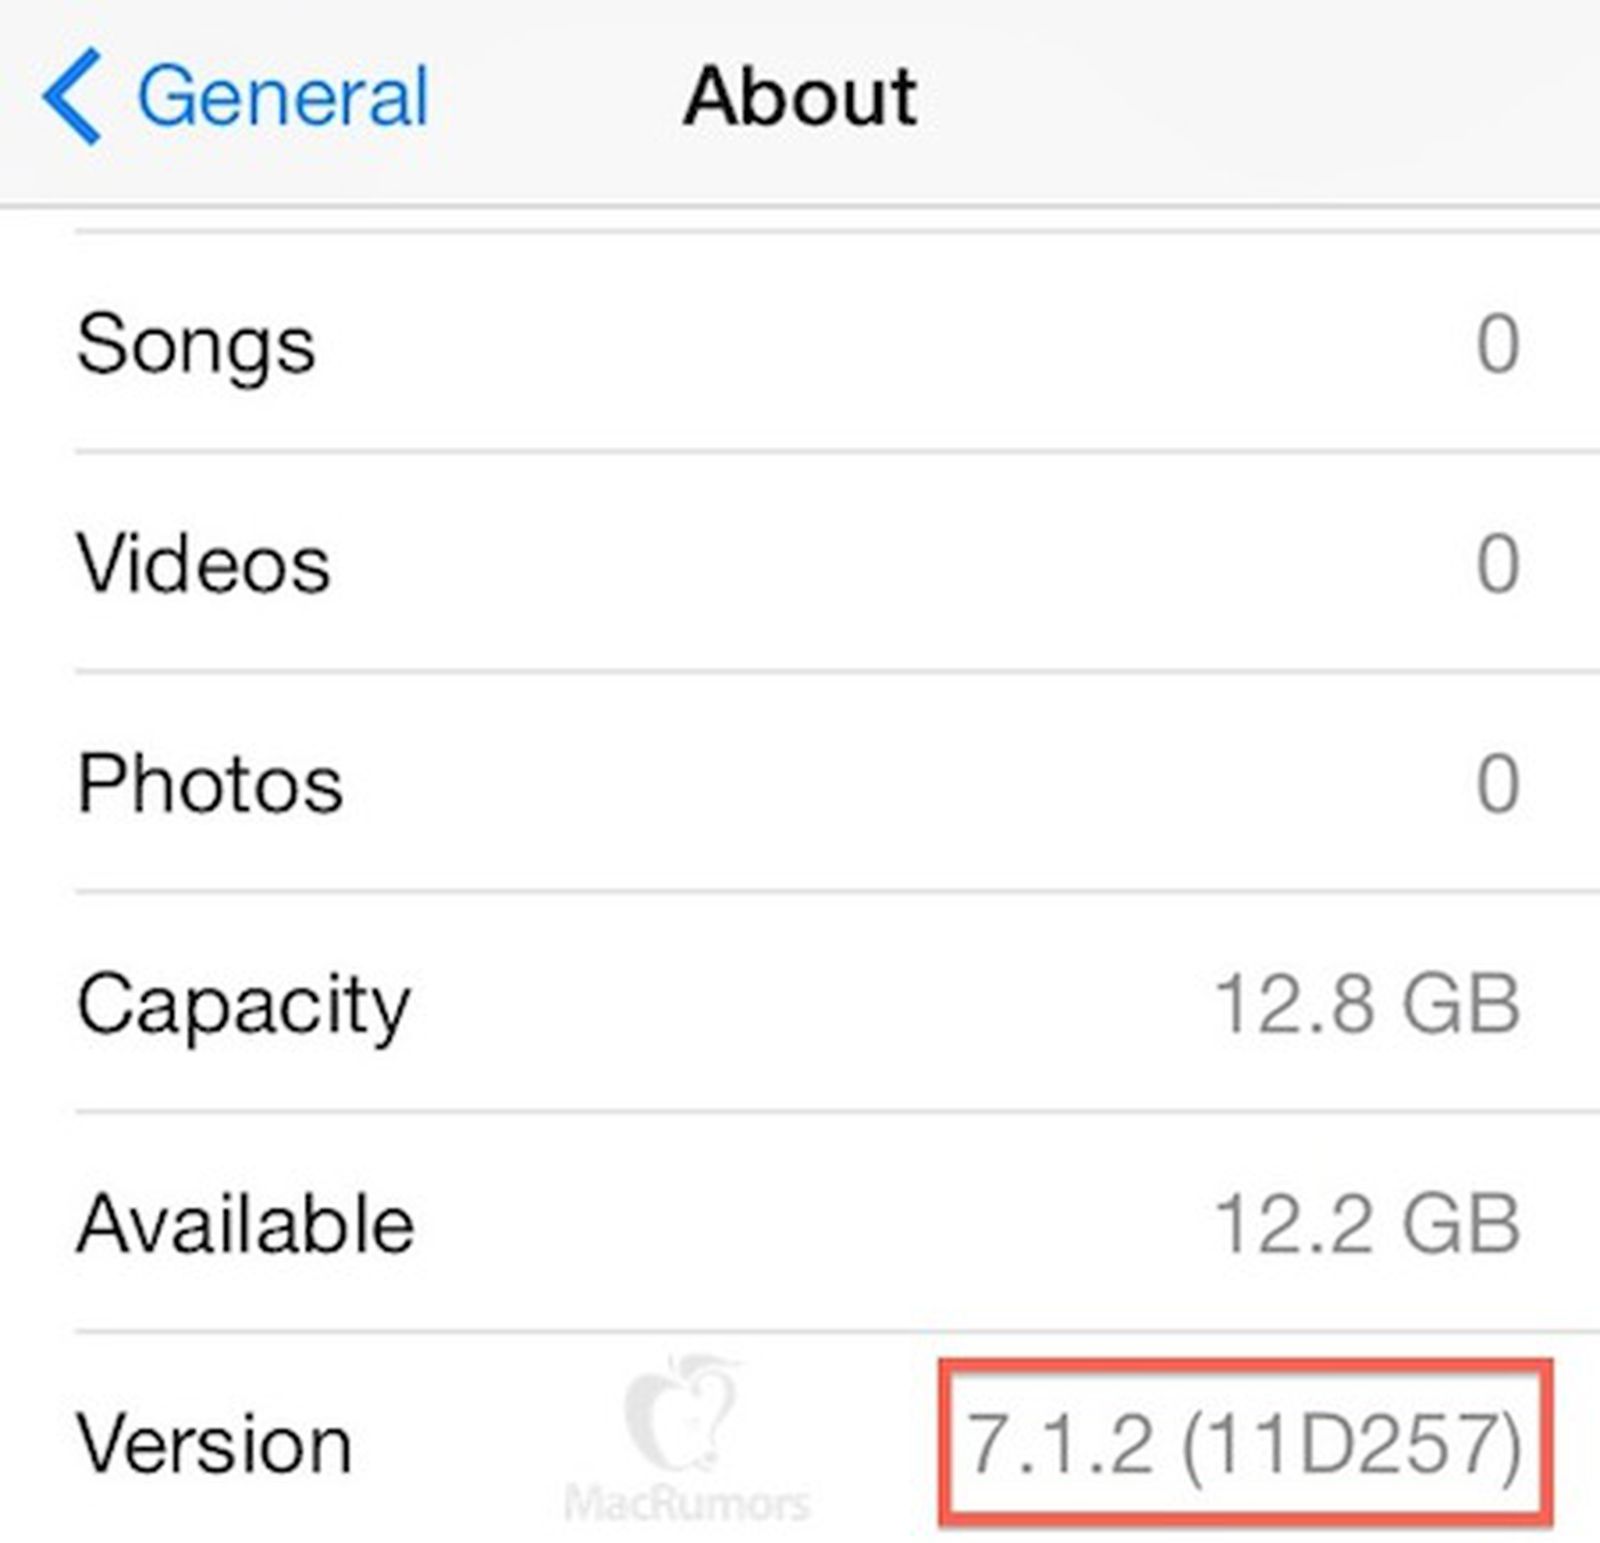Tap the 12.8 capacity number
The width and height of the screenshot is (1600, 1543).
(1295, 1004)
